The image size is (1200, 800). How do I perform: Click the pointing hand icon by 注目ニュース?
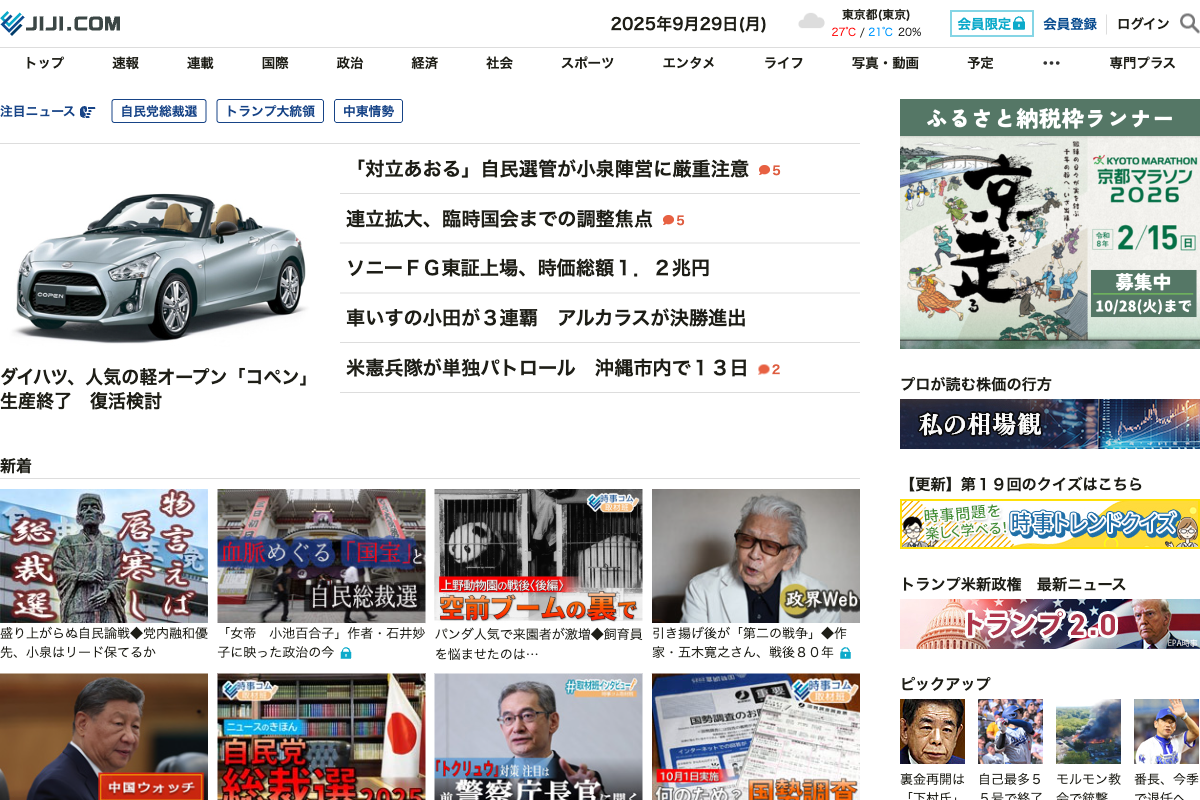click(x=88, y=111)
